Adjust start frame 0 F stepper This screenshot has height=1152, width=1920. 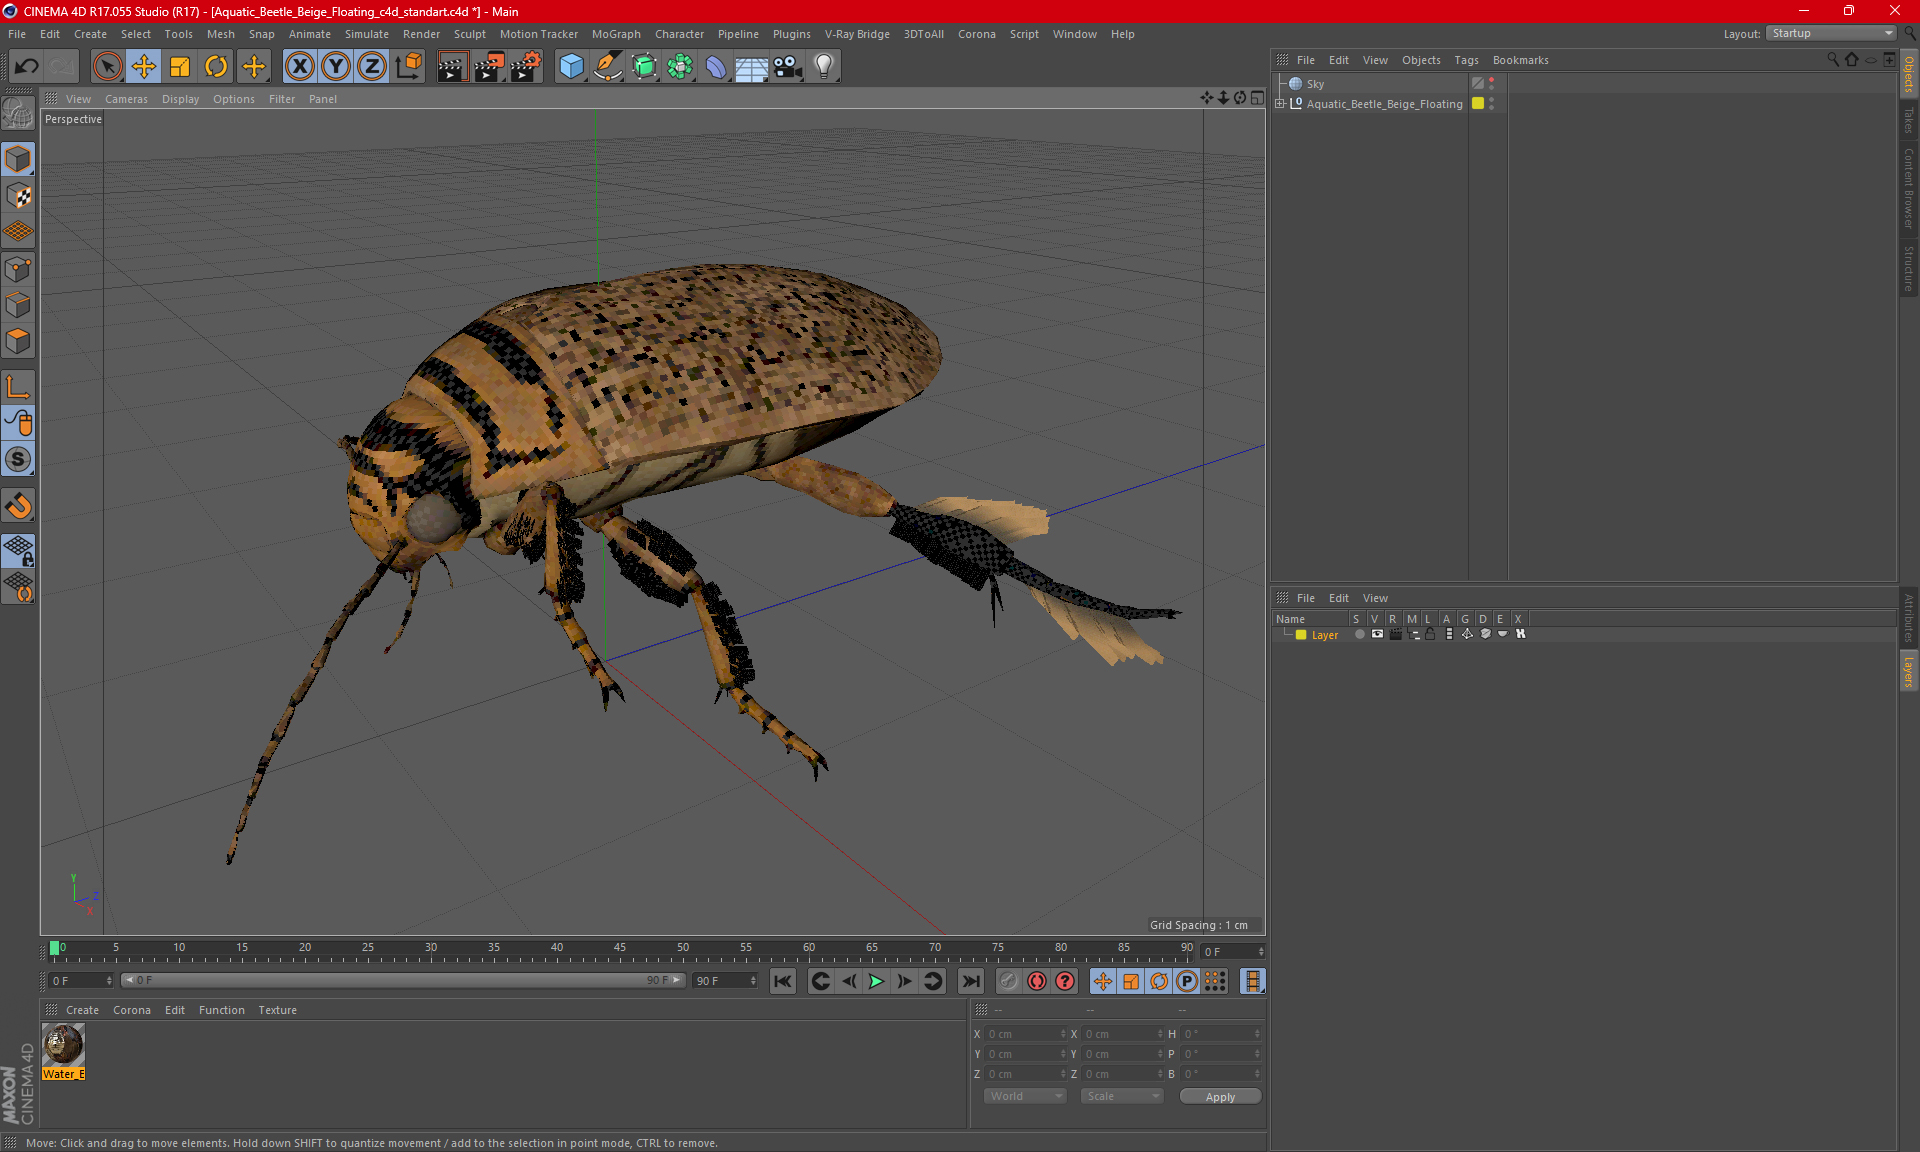[109, 981]
